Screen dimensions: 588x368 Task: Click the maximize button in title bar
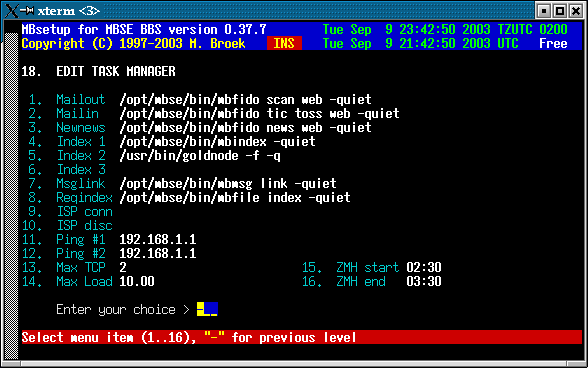click(560, 11)
